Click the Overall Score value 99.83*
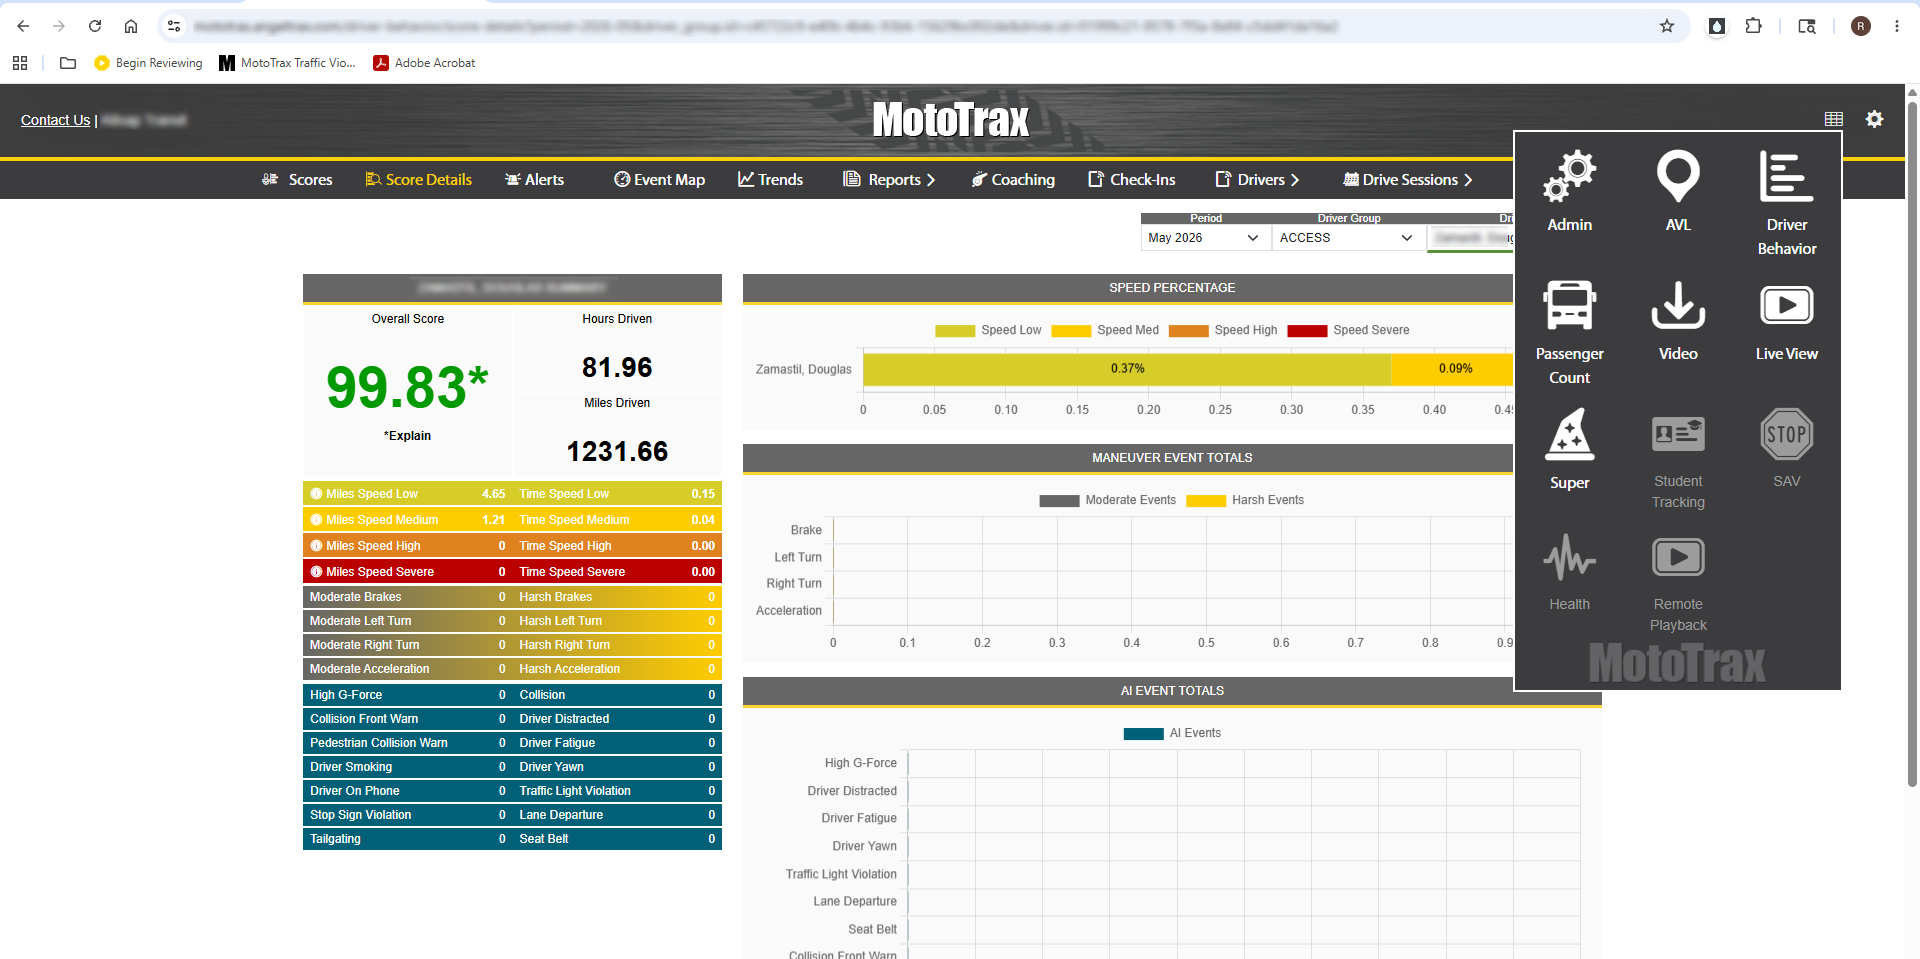The image size is (1920, 959). (x=407, y=387)
